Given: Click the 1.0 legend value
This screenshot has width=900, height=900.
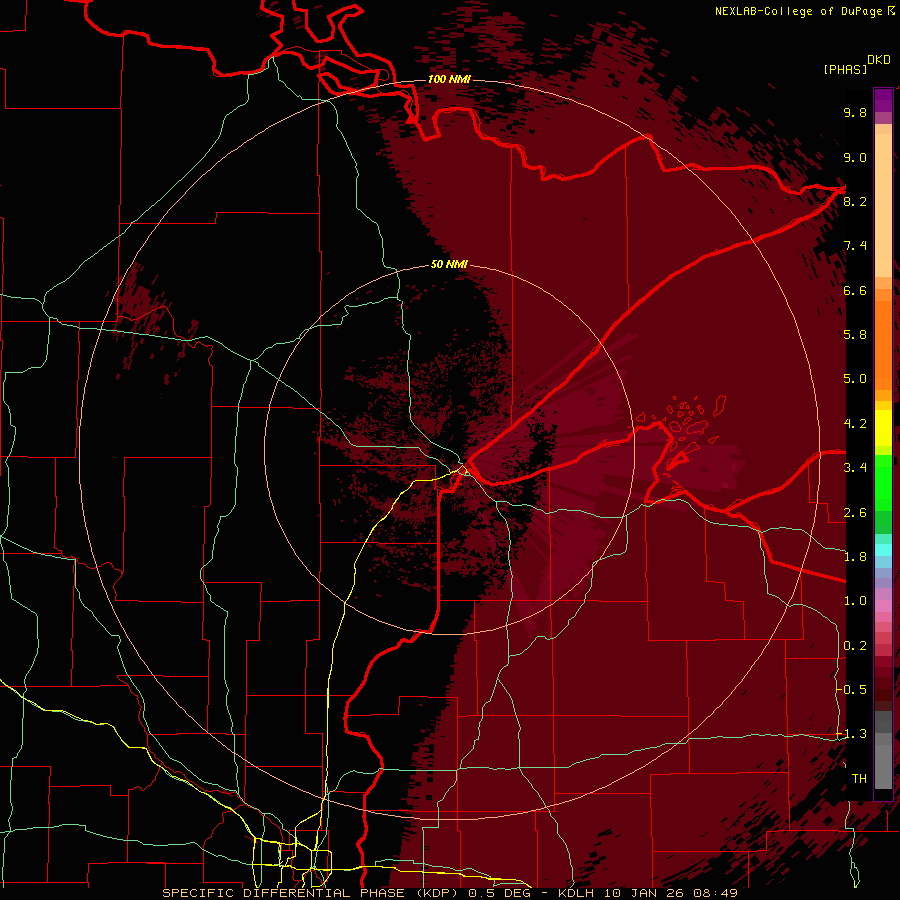Looking at the screenshot, I should 855,601.
